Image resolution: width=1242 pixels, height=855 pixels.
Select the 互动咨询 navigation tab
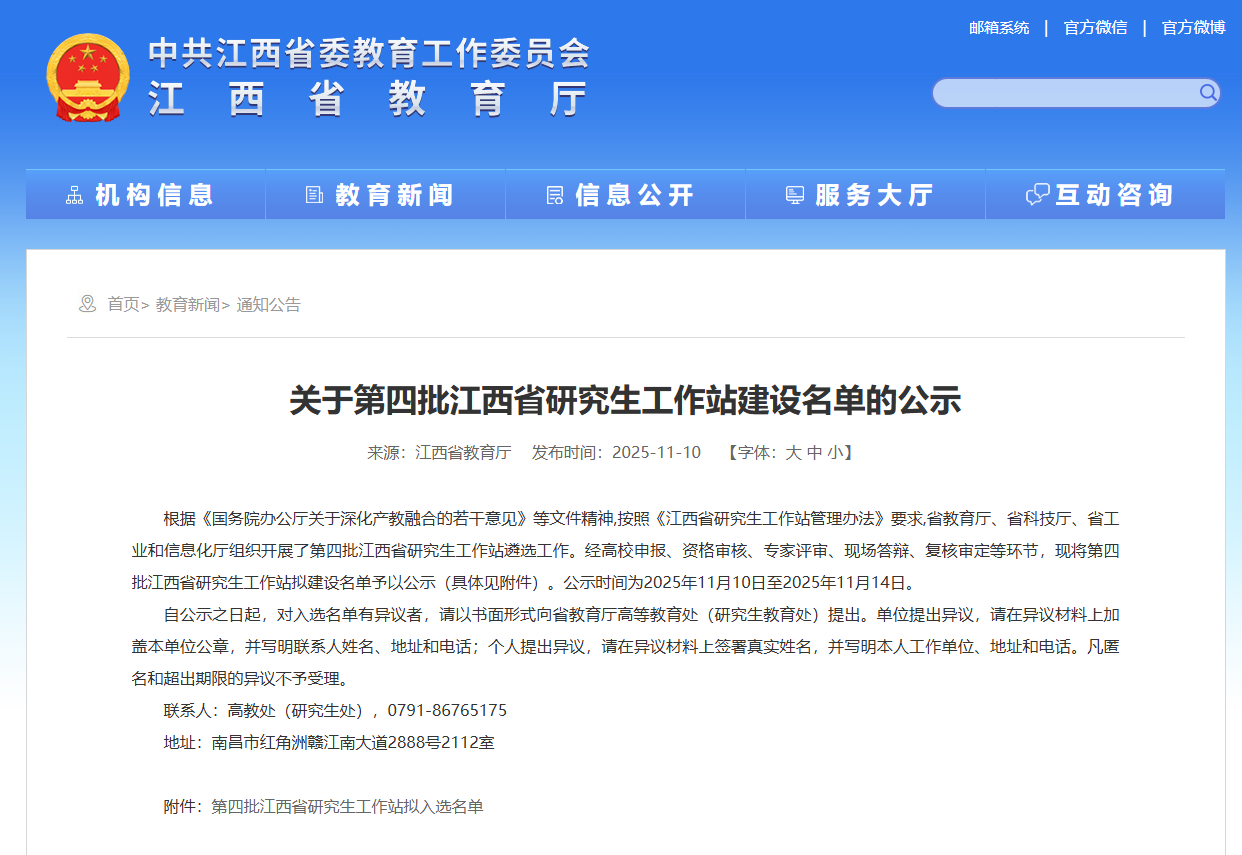(x=1114, y=195)
